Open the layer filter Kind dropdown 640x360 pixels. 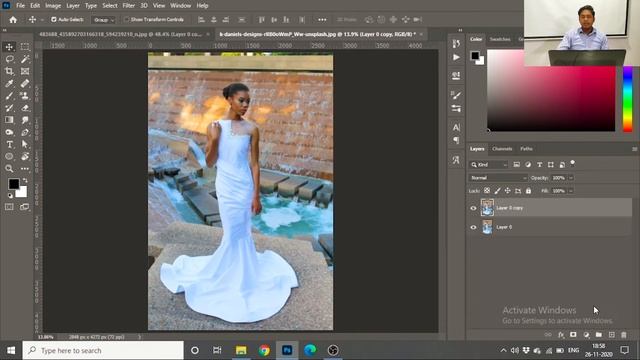pyautogui.click(x=489, y=164)
